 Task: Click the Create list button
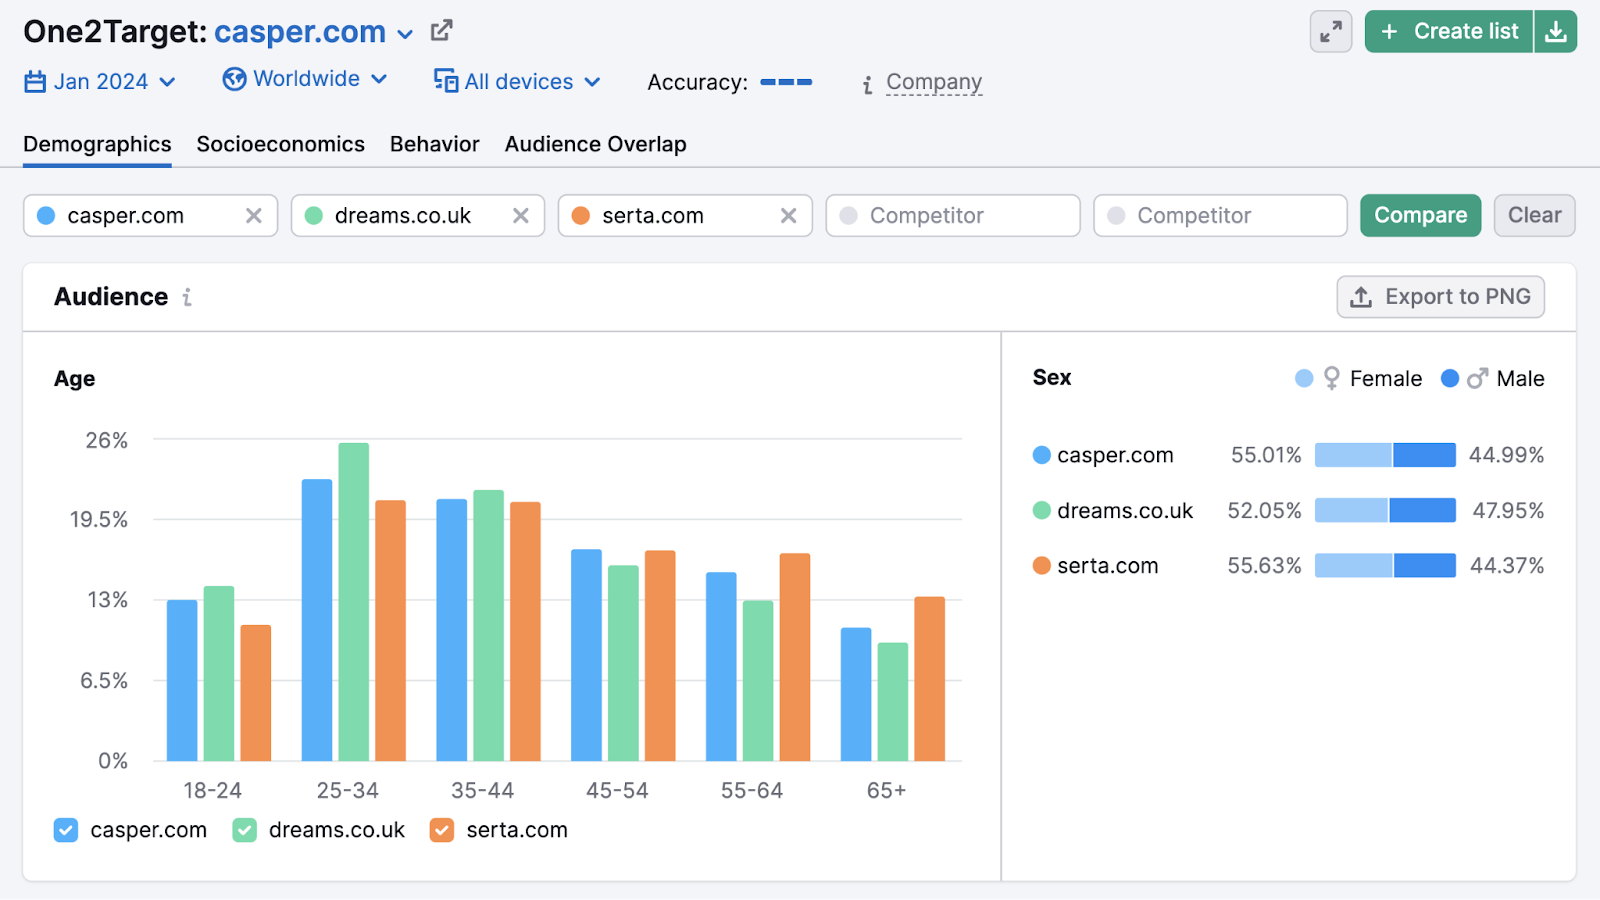pyautogui.click(x=1449, y=31)
